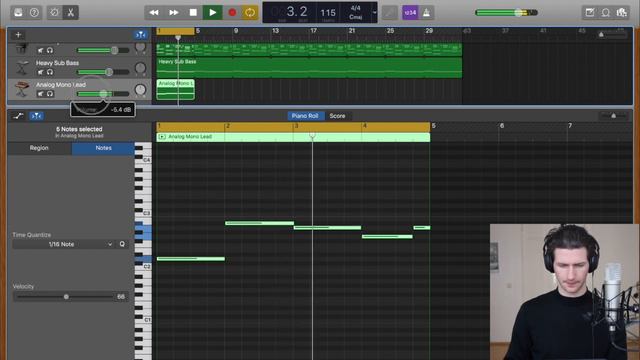
Task: Click the Analog Mono Lead volume slider
Action: tap(103, 94)
